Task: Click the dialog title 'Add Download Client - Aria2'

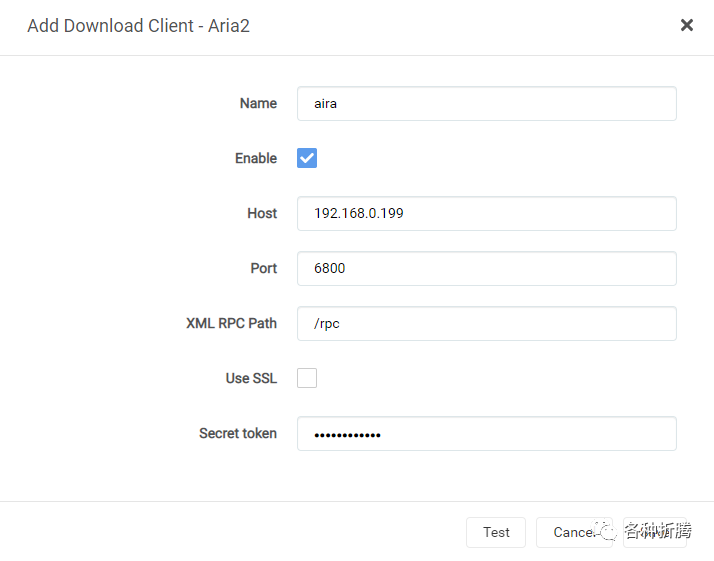Action: (x=138, y=26)
